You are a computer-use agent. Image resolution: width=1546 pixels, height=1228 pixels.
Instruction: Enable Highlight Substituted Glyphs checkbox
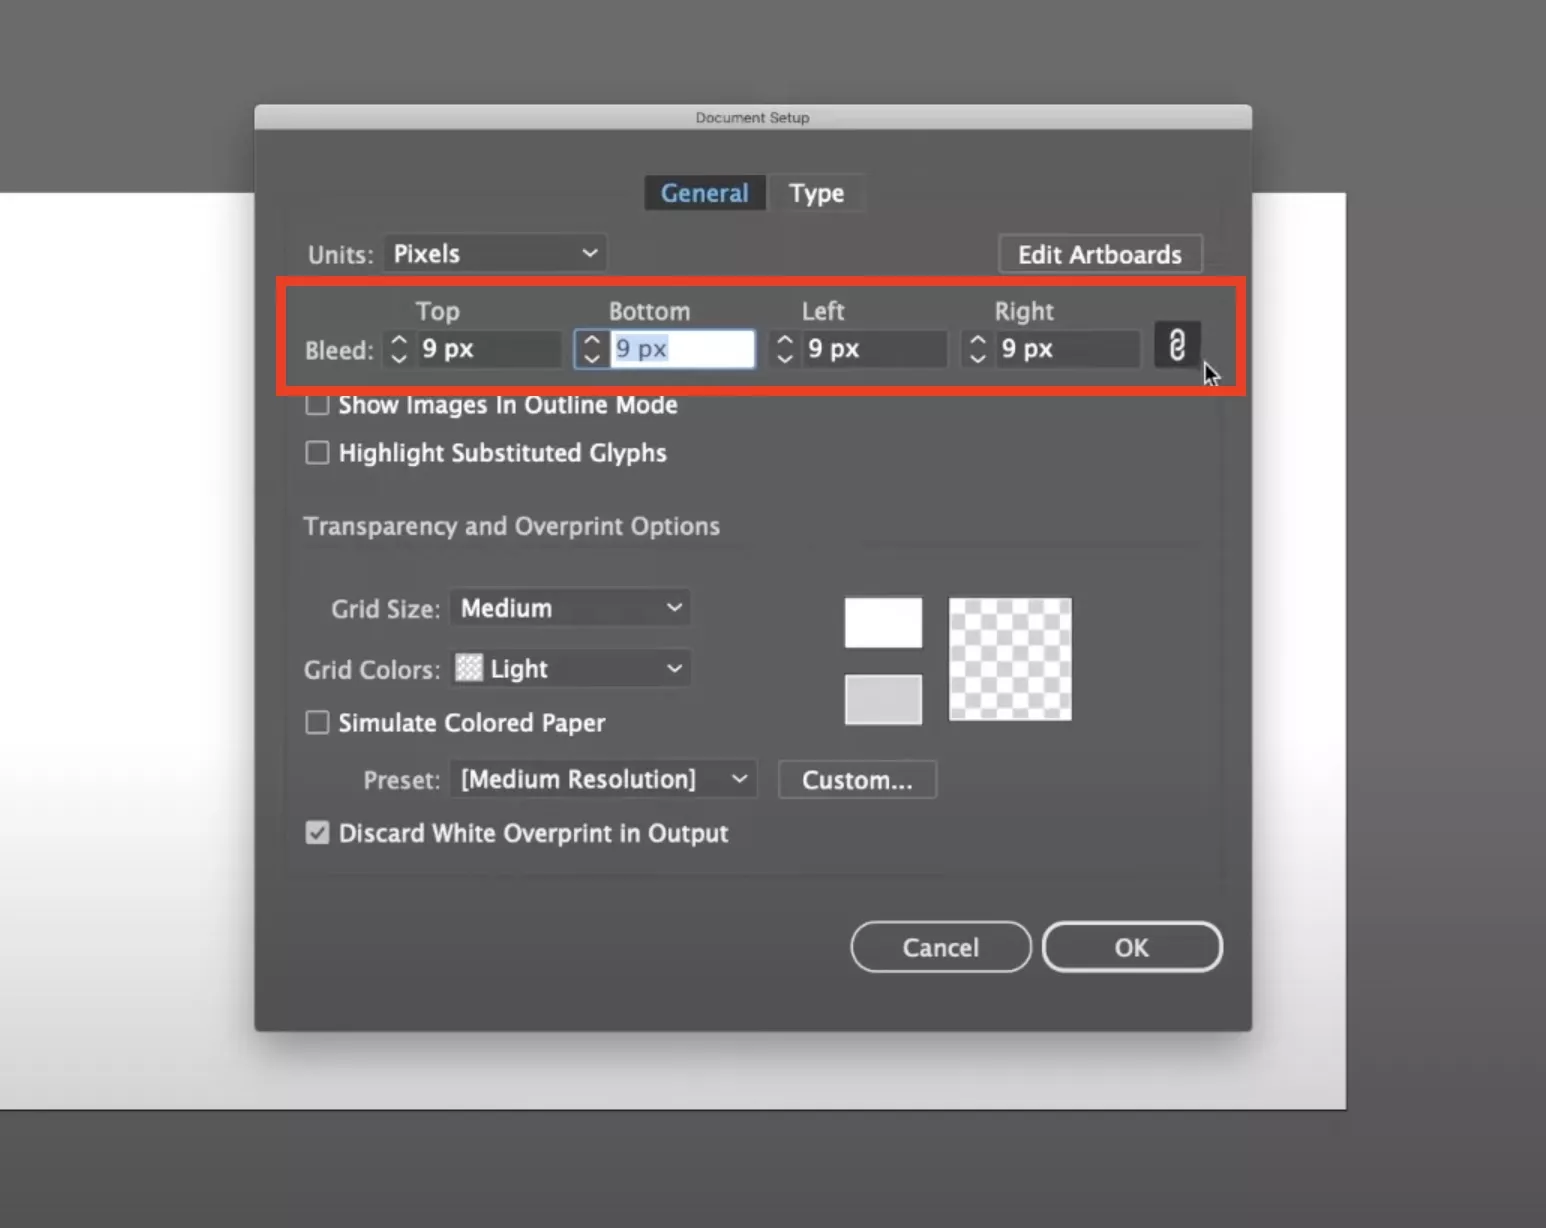(317, 453)
